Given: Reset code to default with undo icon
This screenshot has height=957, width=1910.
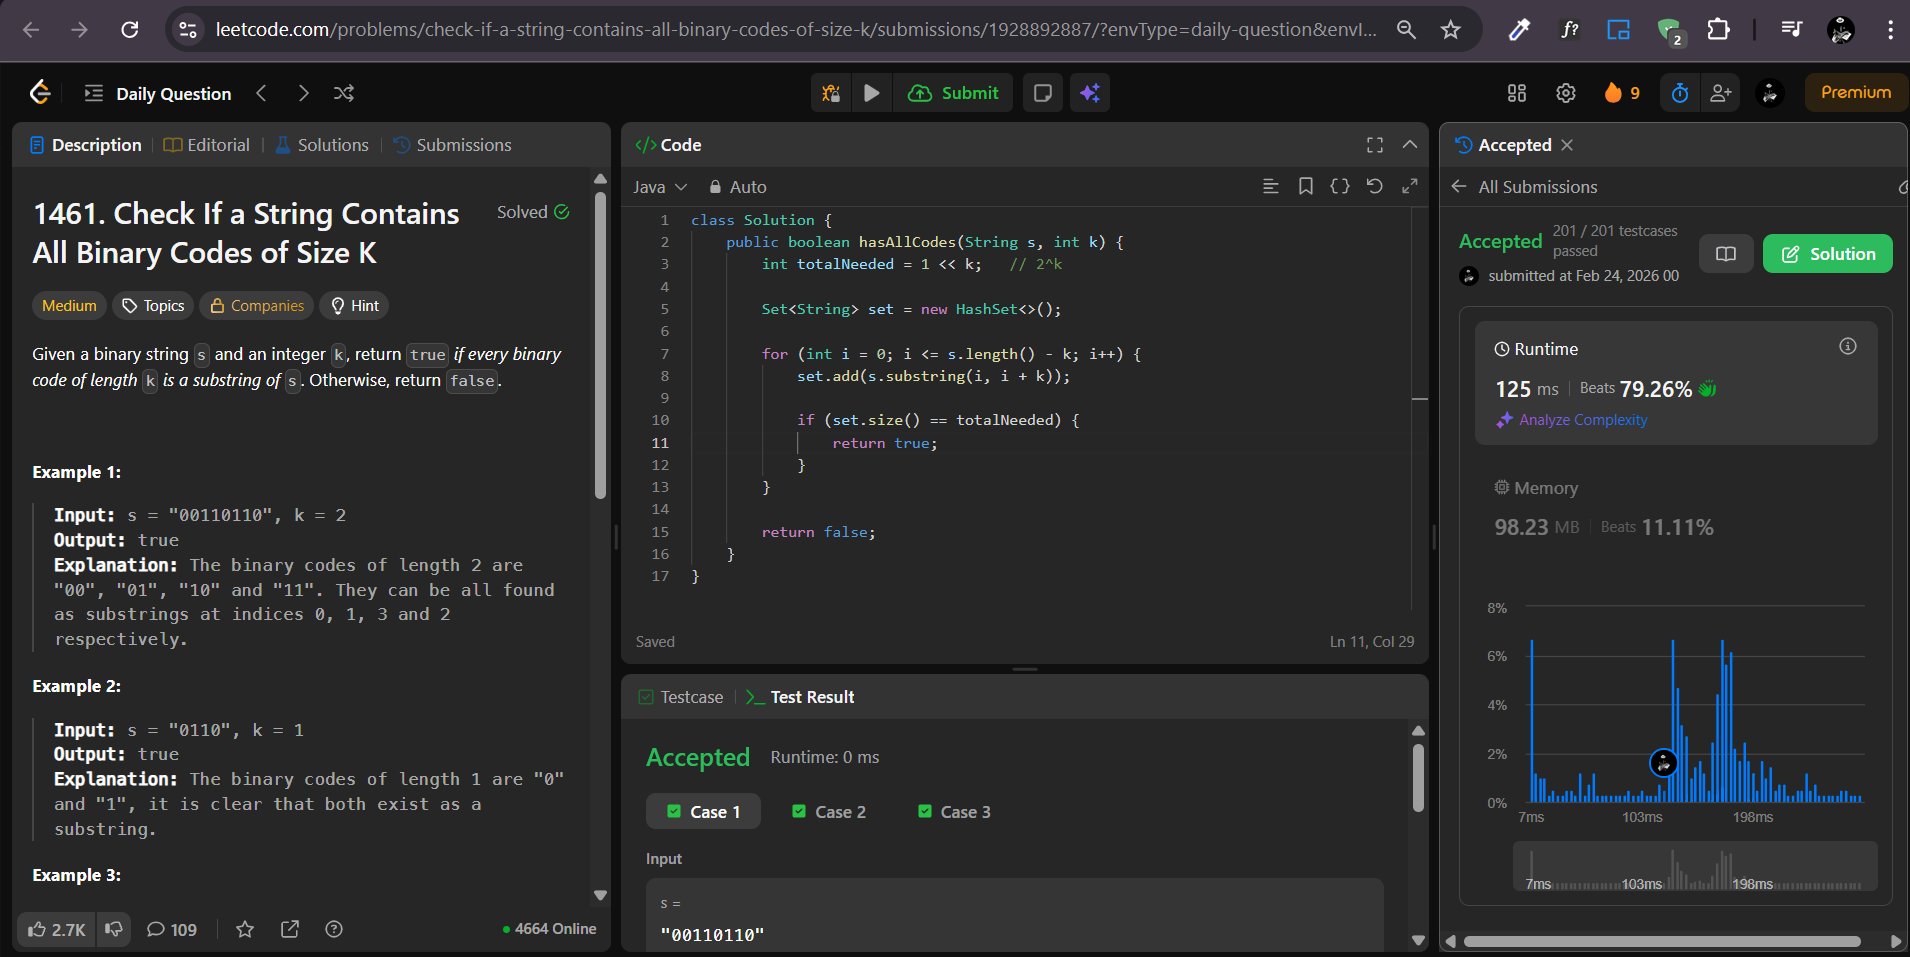Looking at the screenshot, I should click(x=1374, y=186).
